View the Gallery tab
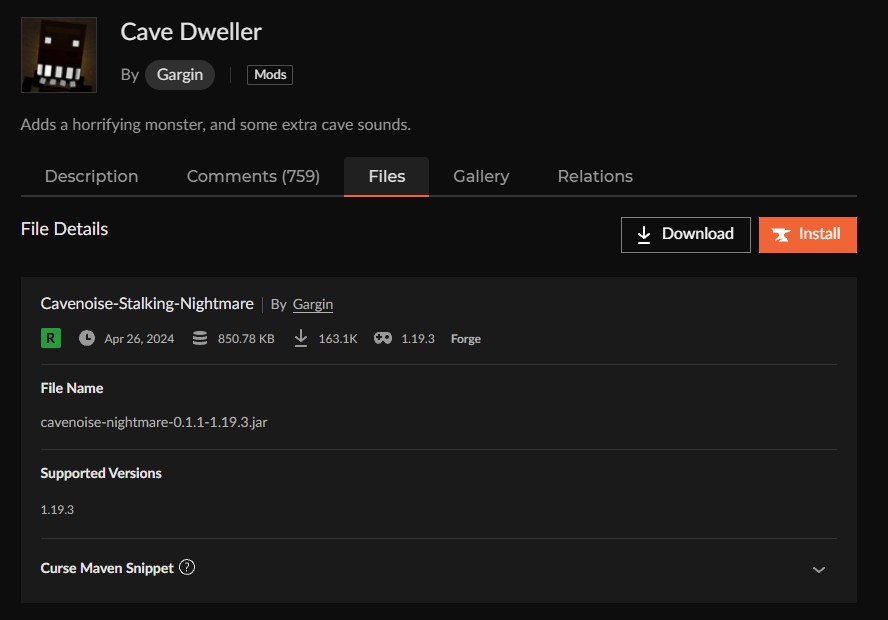 [x=481, y=176]
